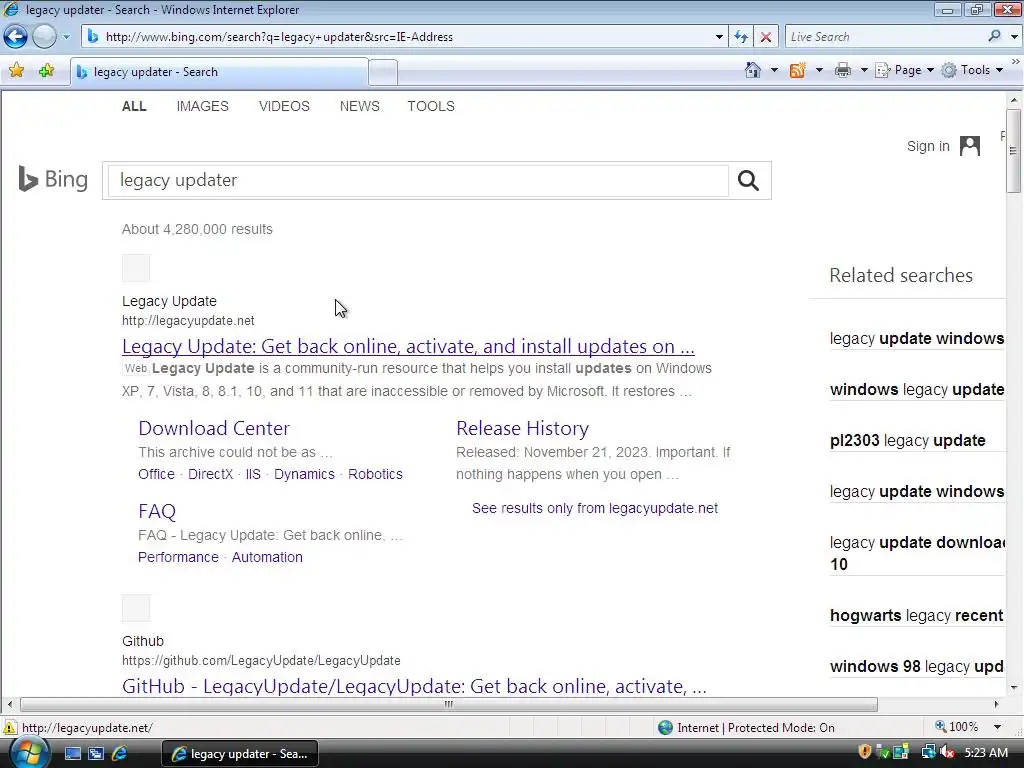Click the Office sublink
Image resolution: width=1024 pixels, height=768 pixels.
pos(157,474)
